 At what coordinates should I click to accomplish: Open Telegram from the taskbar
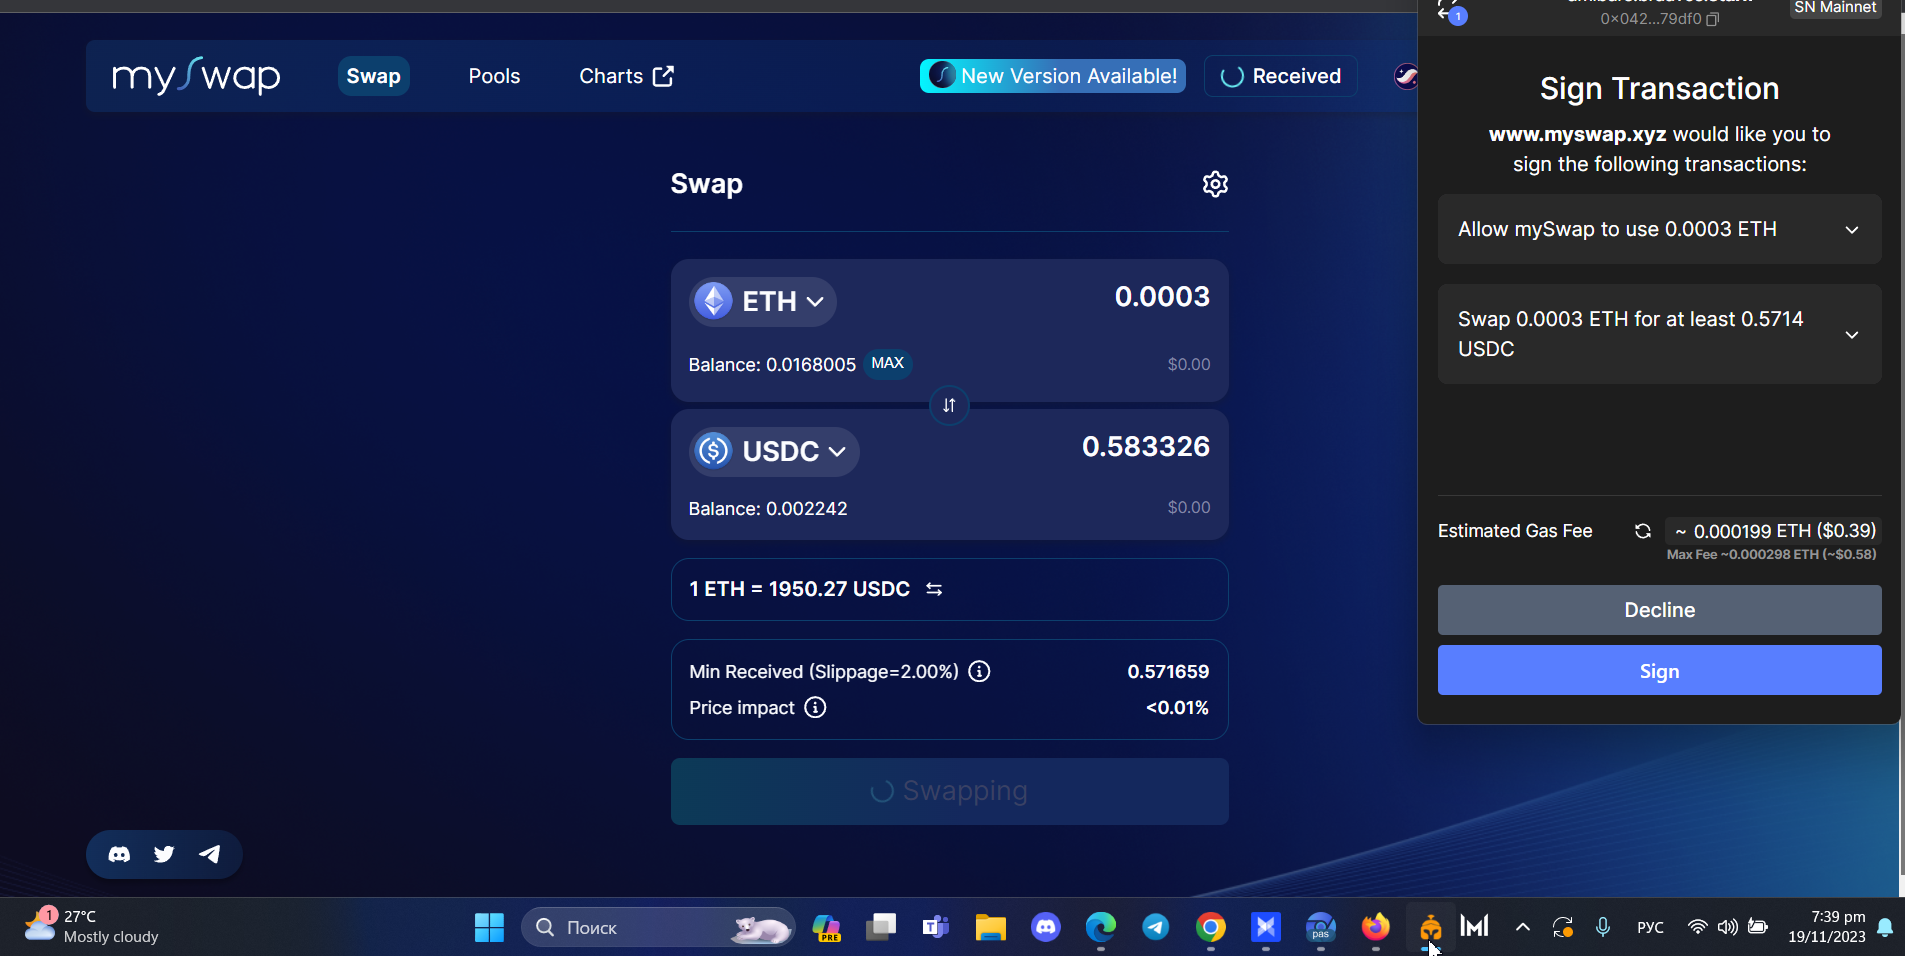(x=1156, y=928)
